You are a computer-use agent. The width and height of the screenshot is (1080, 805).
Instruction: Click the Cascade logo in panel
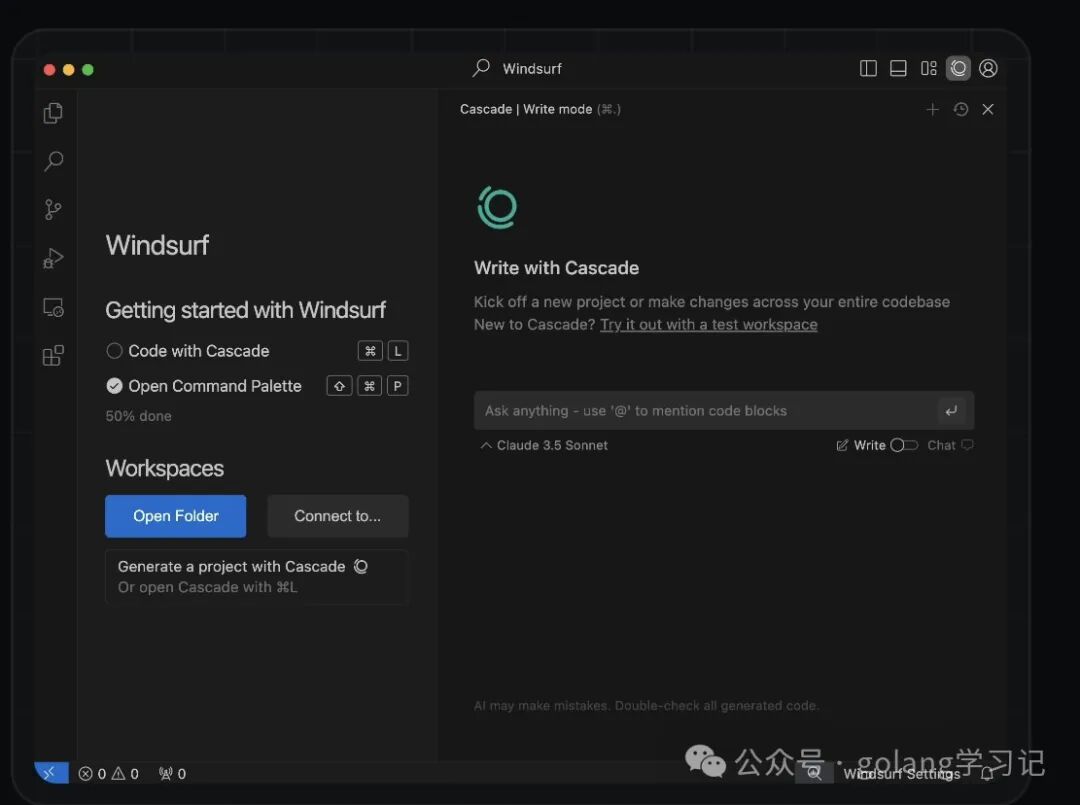(x=497, y=207)
